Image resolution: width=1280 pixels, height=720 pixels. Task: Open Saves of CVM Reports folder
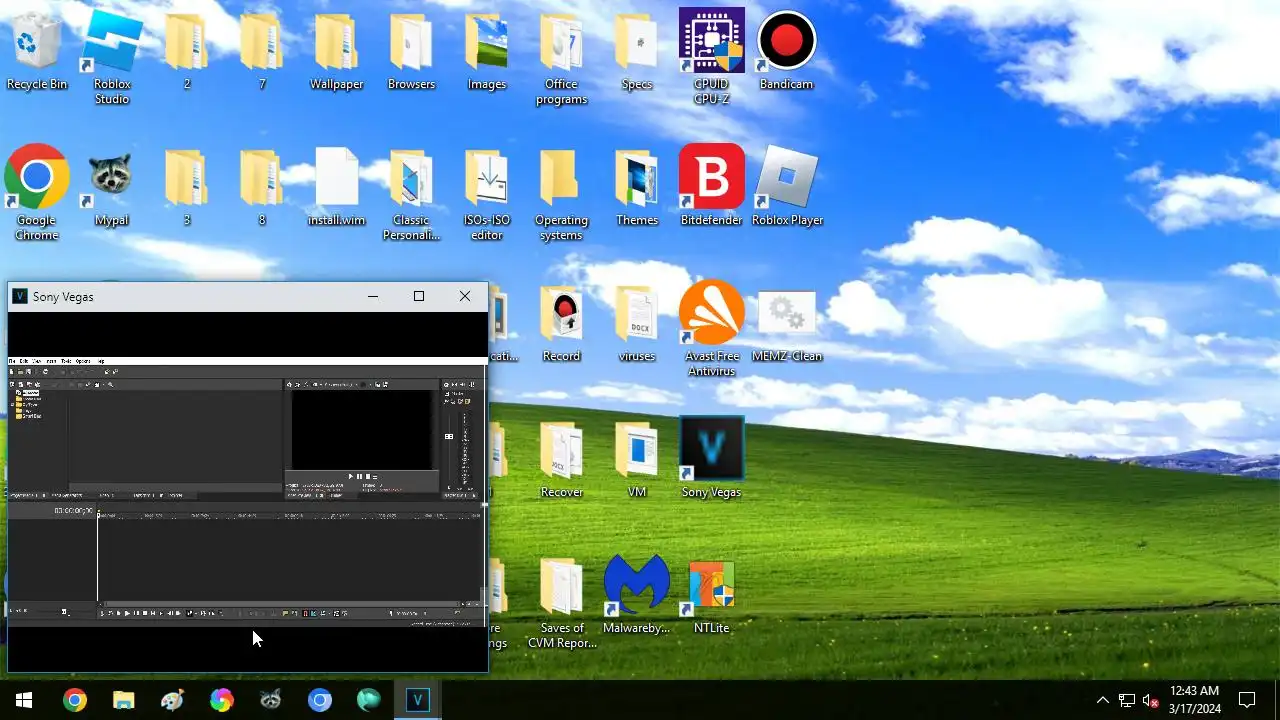pos(562,602)
